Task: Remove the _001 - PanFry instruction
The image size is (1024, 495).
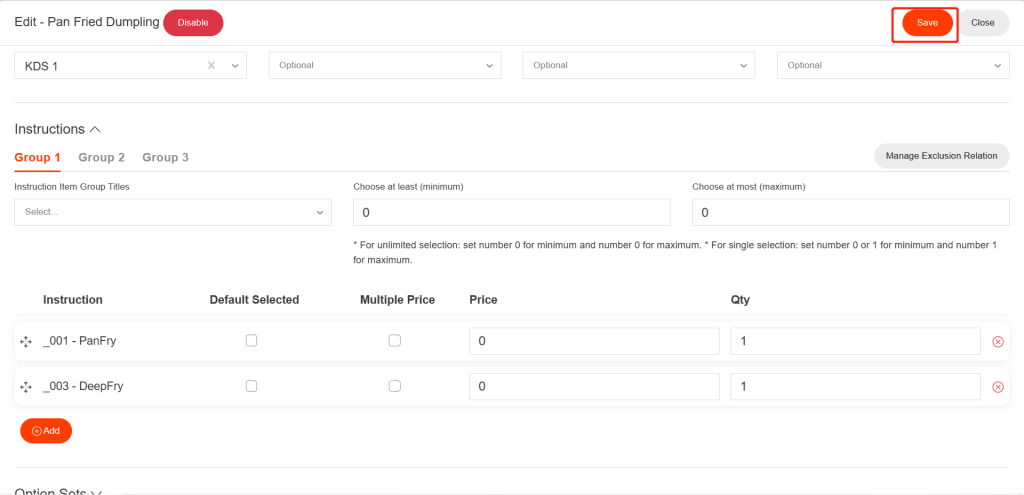Action: tap(997, 342)
